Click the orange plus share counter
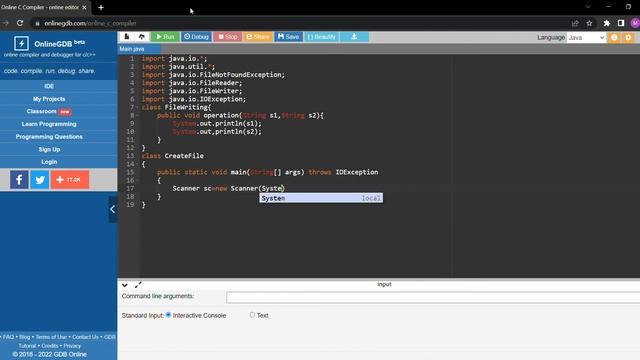 (x=70, y=180)
